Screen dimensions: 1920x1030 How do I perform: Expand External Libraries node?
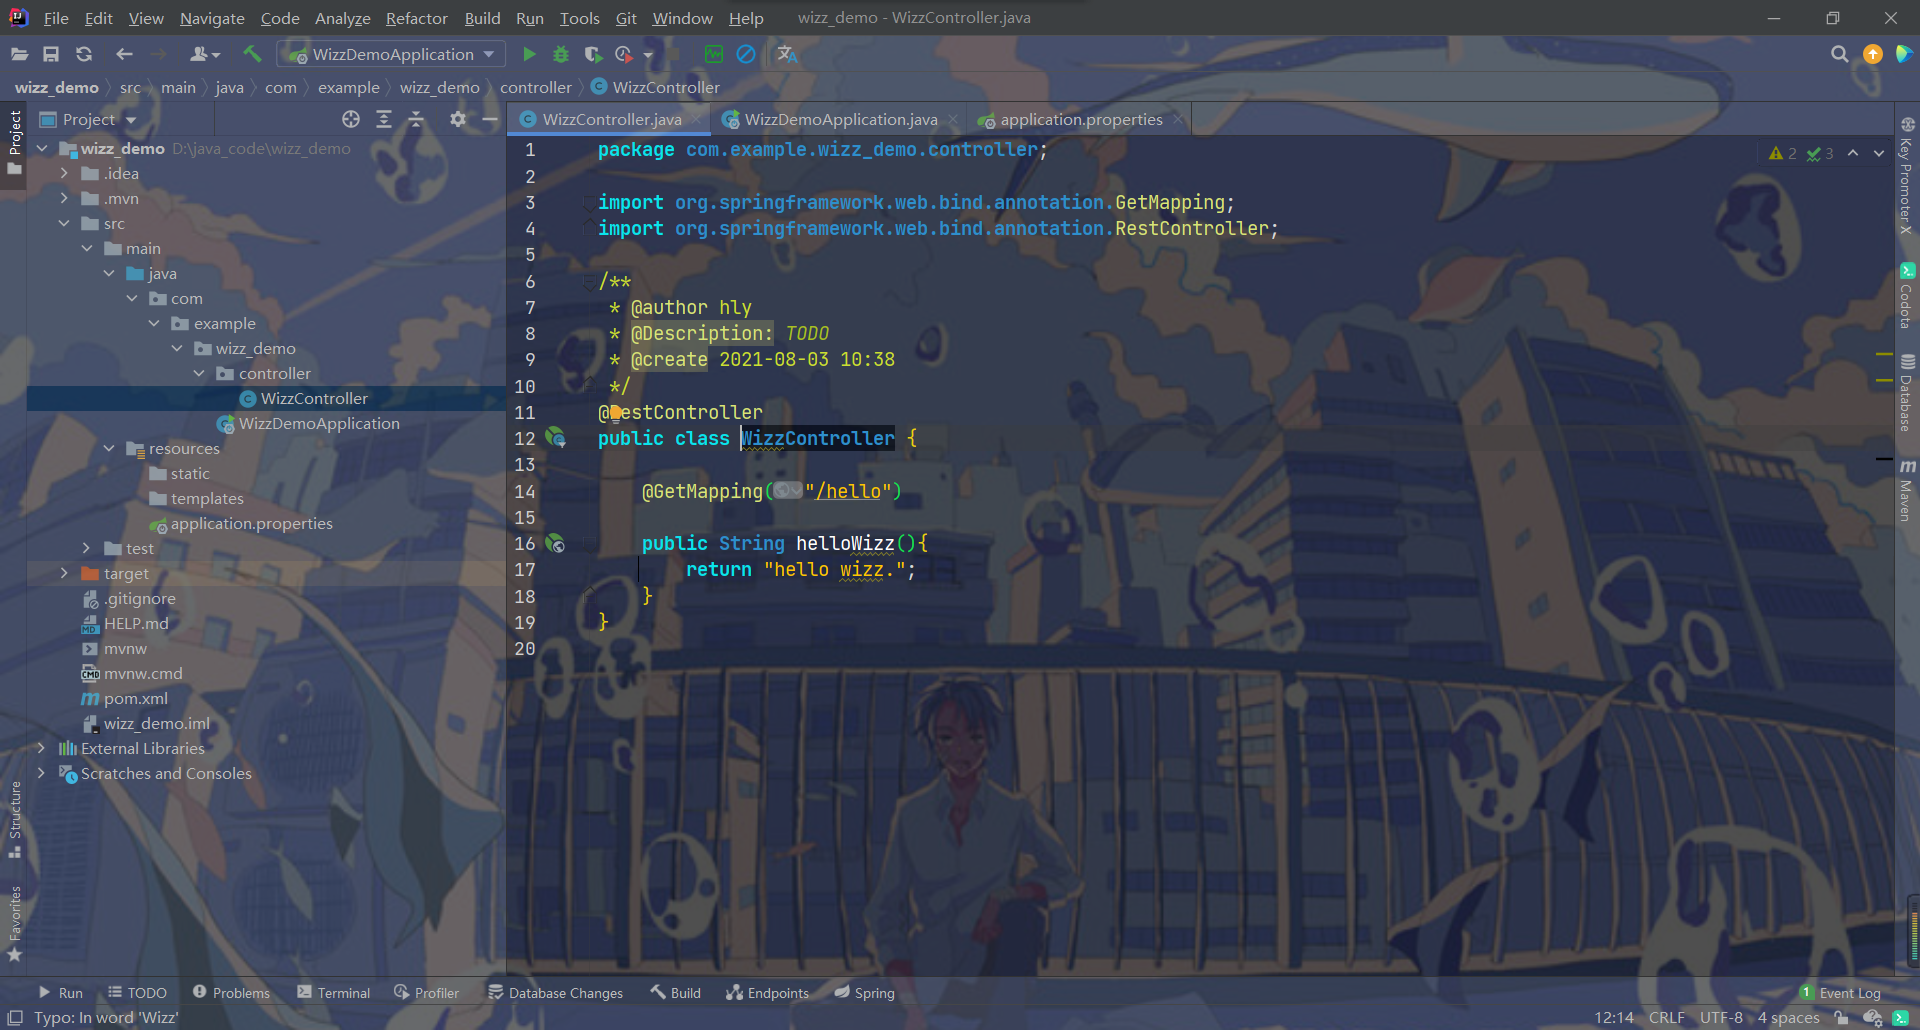click(x=41, y=748)
